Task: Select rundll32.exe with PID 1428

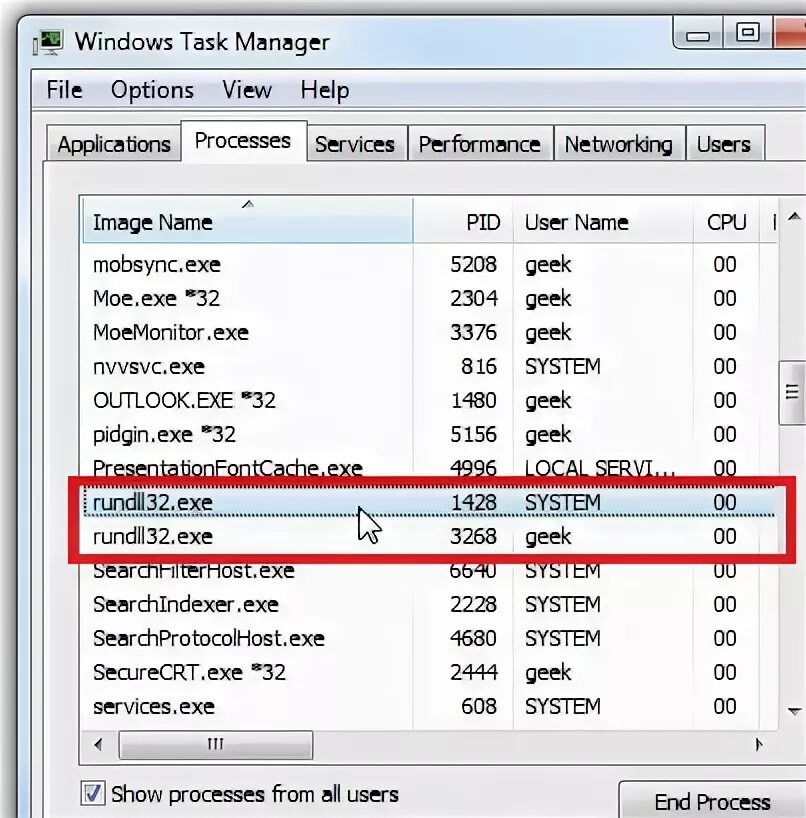Action: (428, 502)
